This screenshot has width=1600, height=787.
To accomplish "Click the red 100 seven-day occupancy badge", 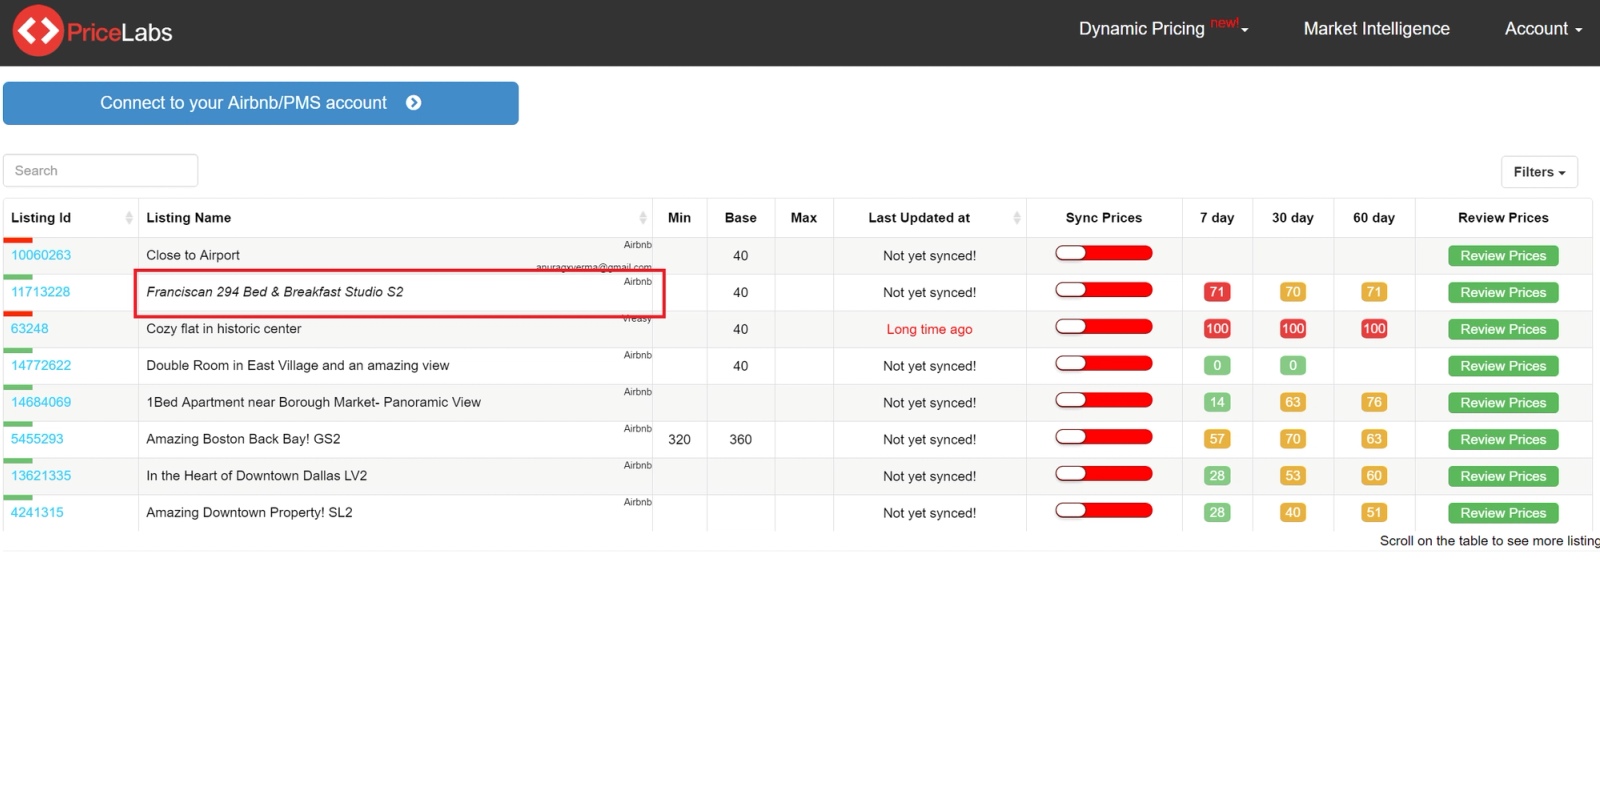I will [x=1217, y=329].
